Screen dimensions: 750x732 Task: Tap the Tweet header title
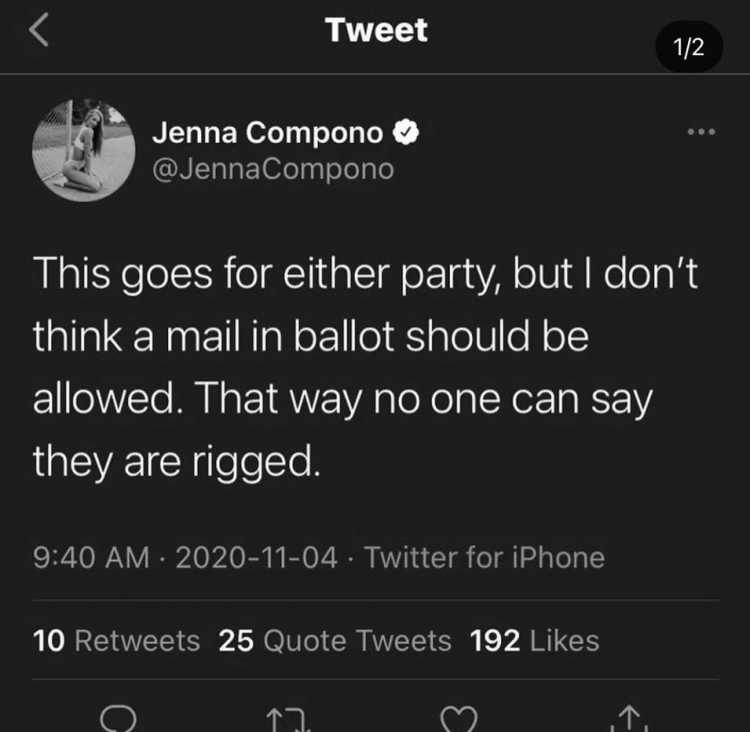[376, 30]
